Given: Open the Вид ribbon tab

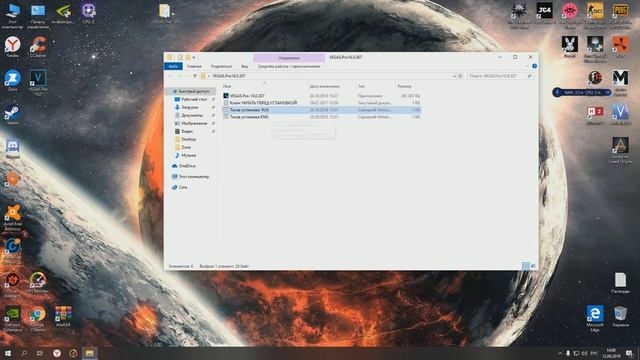Looking at the screenshot, I should click(244, 66).
